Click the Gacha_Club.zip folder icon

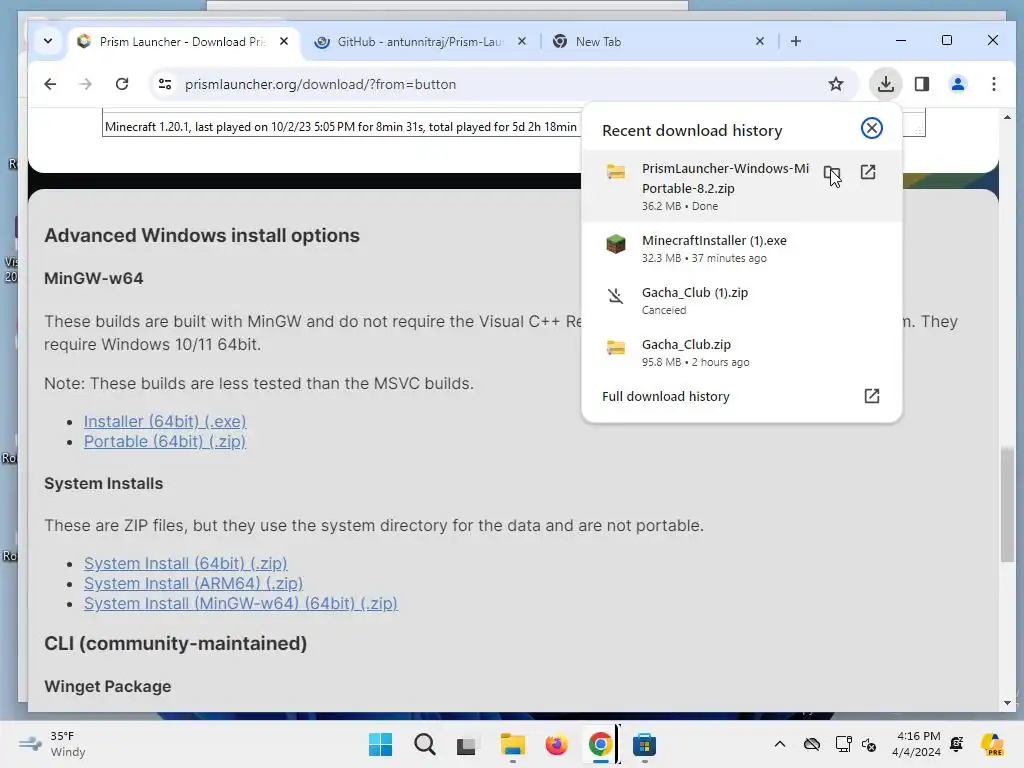(x=615, y=347)
